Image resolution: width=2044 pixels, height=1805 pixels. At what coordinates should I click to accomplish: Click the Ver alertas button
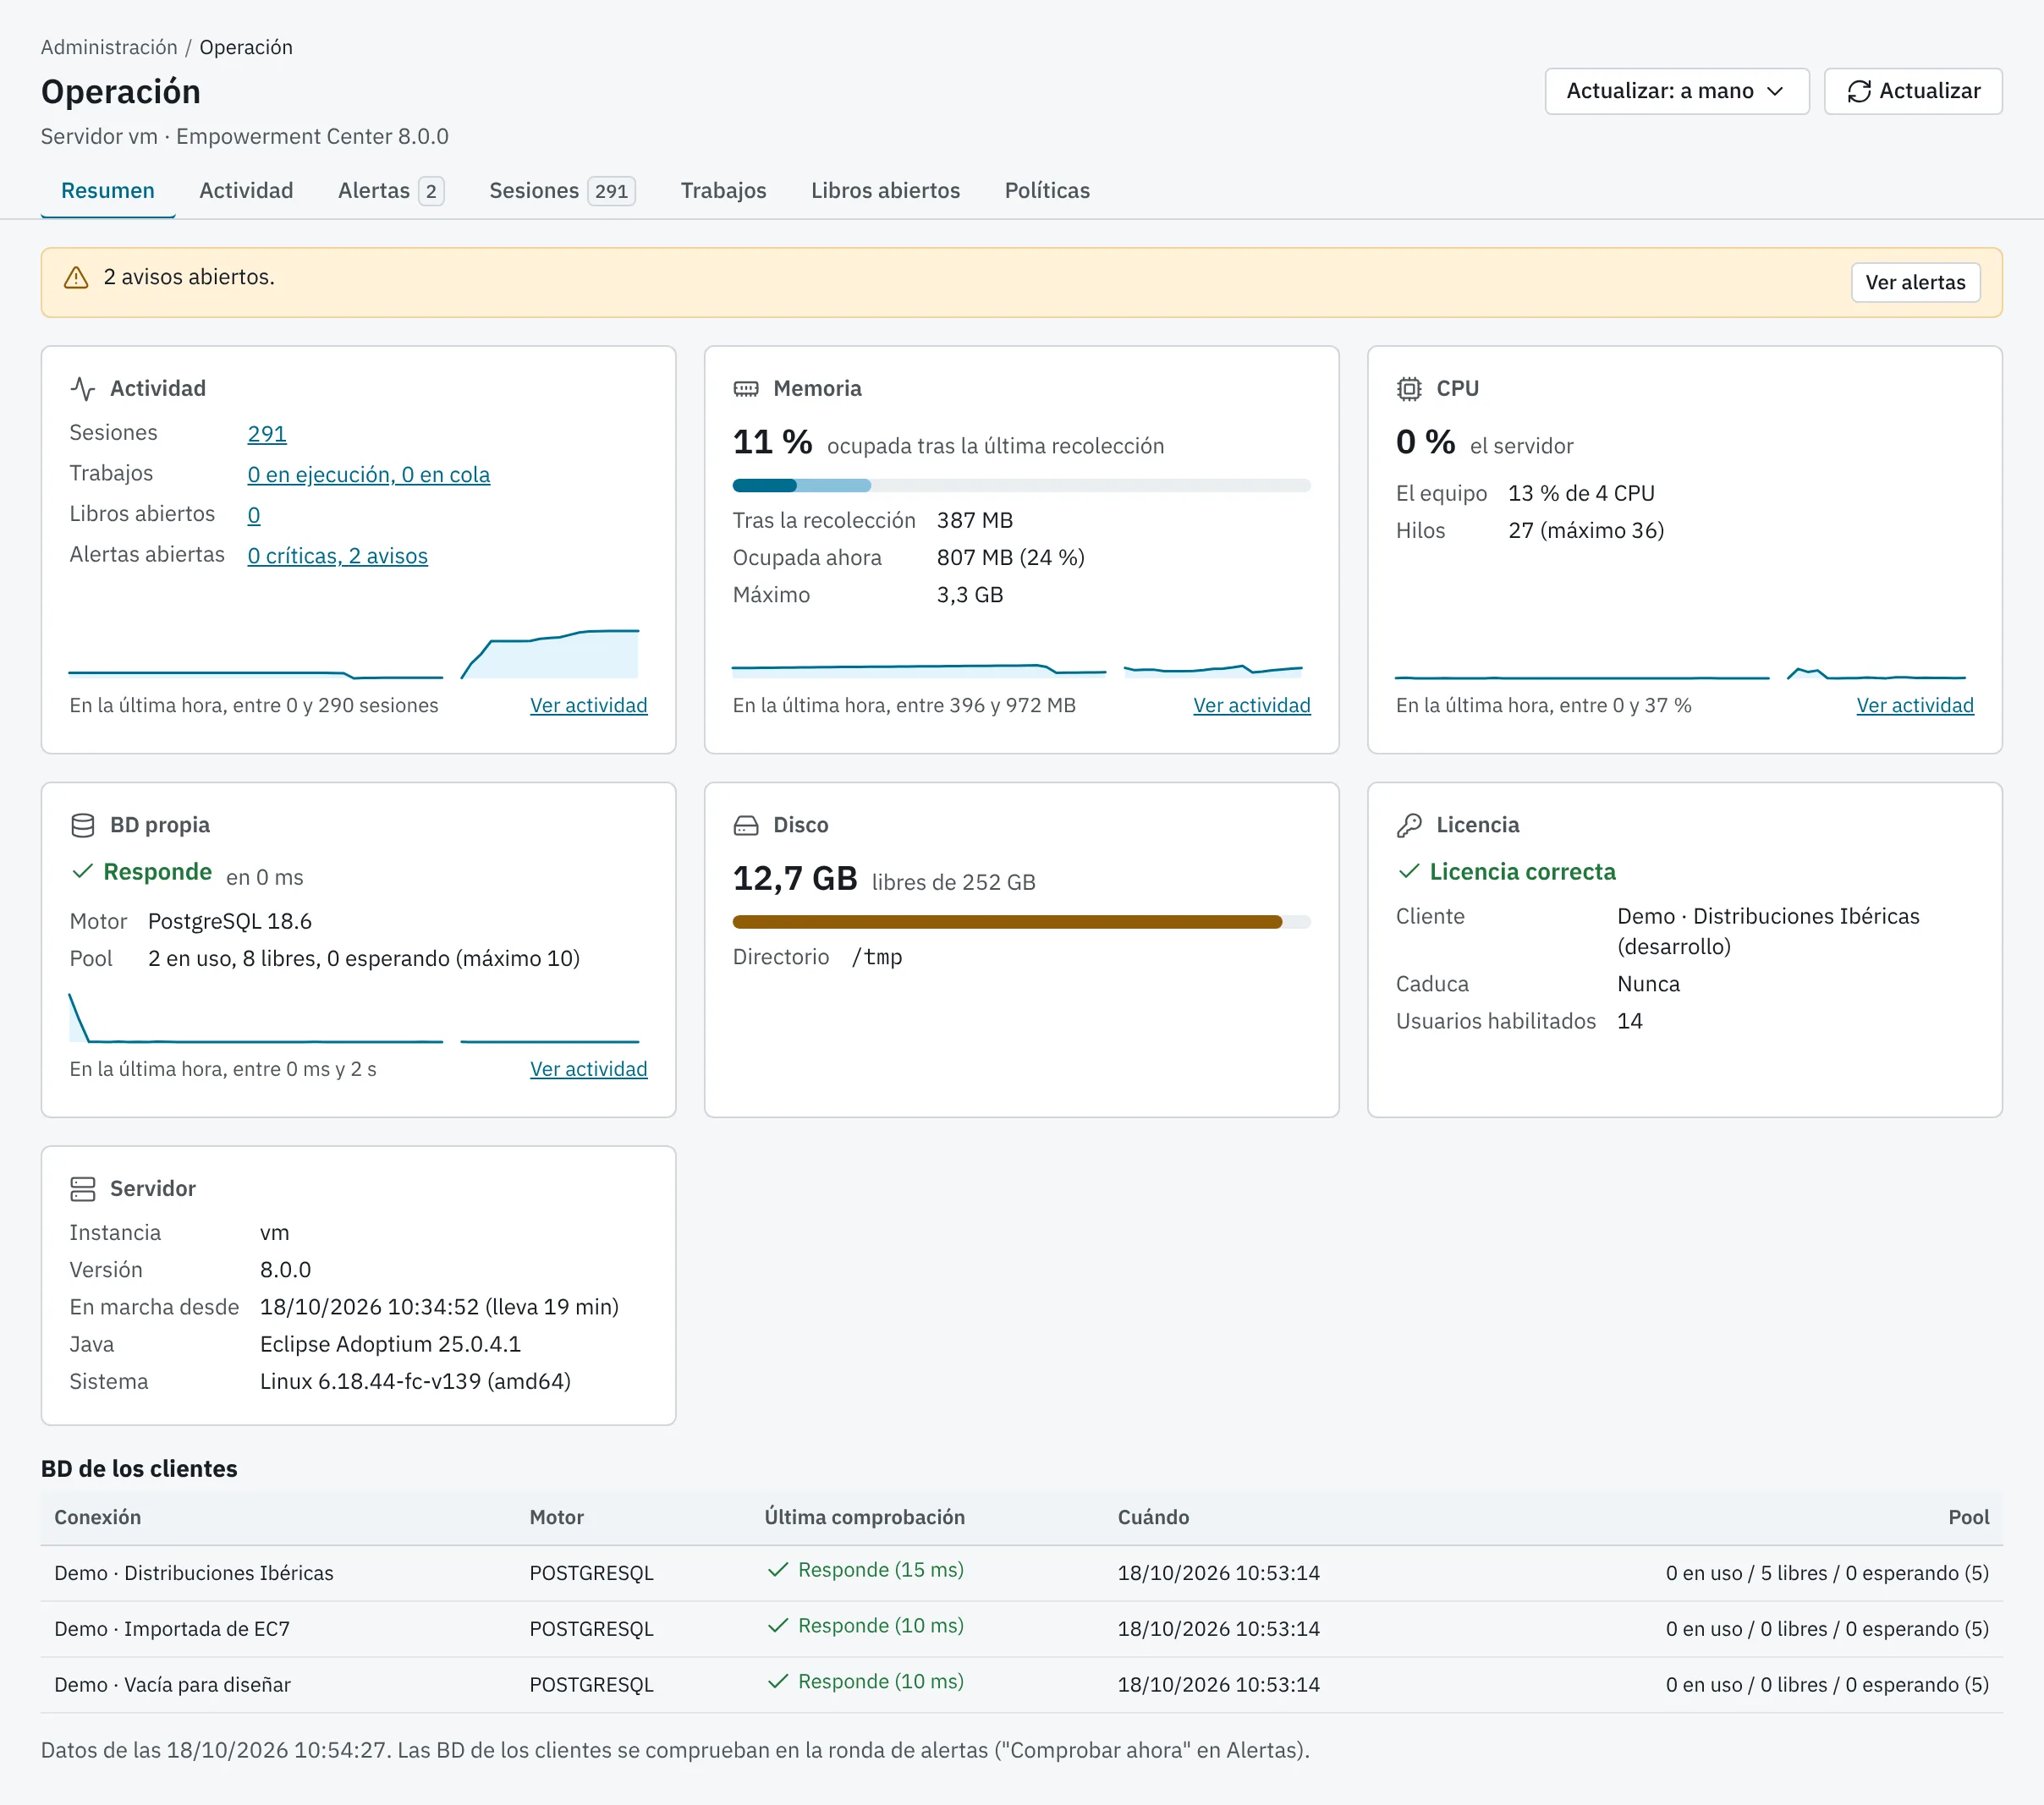(x=1915, y=282)
